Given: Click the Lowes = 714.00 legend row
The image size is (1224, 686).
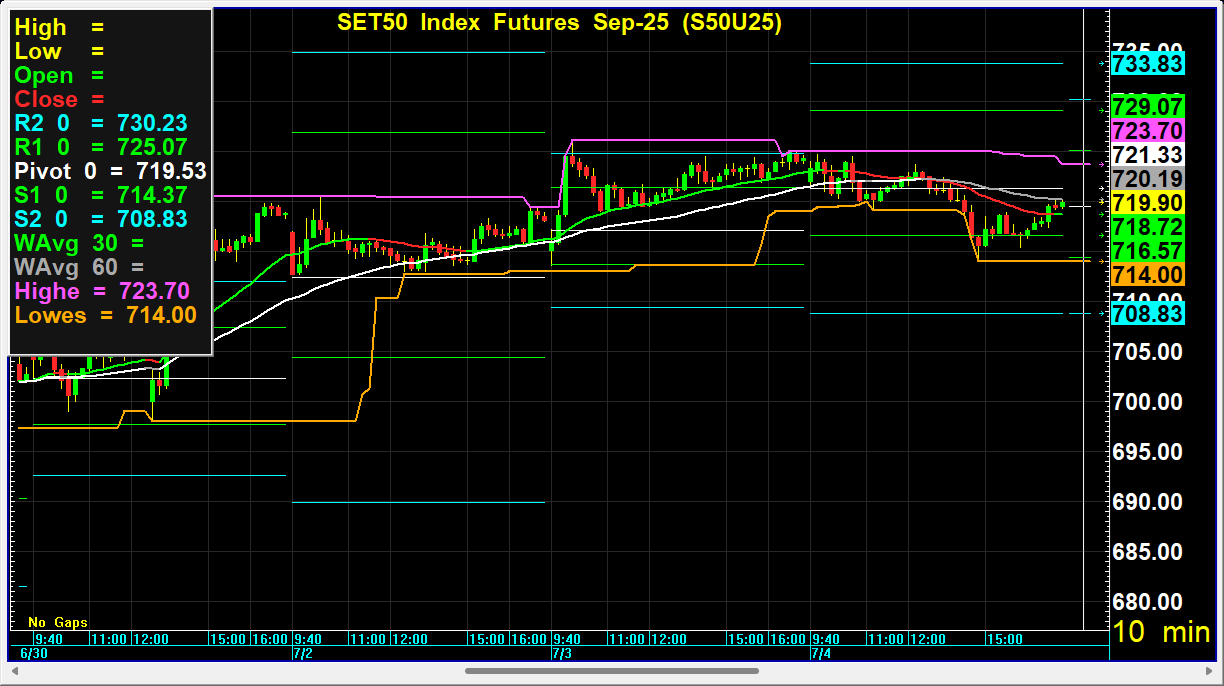Looking at the screenshot, I should click(x=106, y=315).
